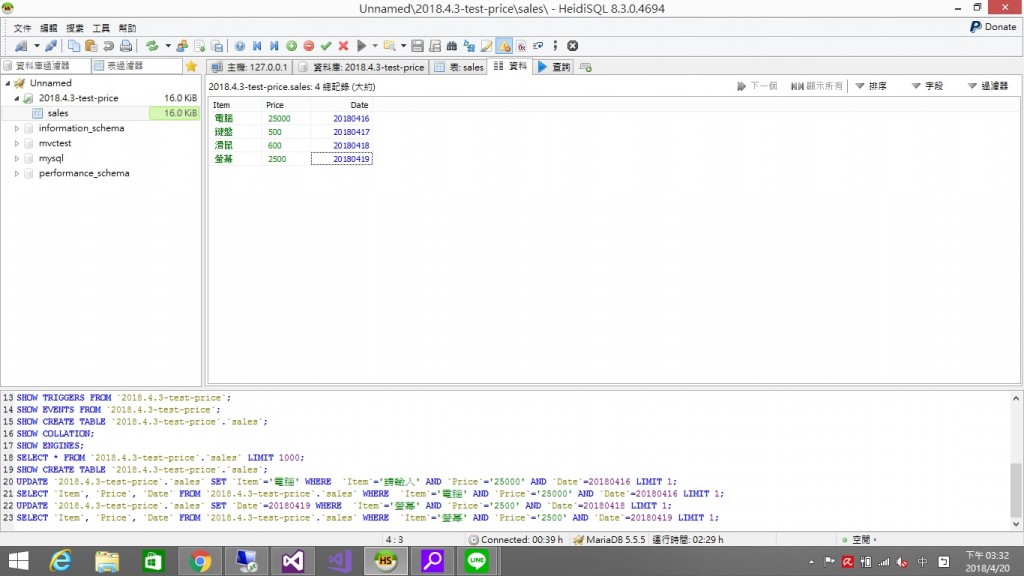
Task: Click green checkmark post changes icon
Action: pyautogui.click(x=326, y=46)
